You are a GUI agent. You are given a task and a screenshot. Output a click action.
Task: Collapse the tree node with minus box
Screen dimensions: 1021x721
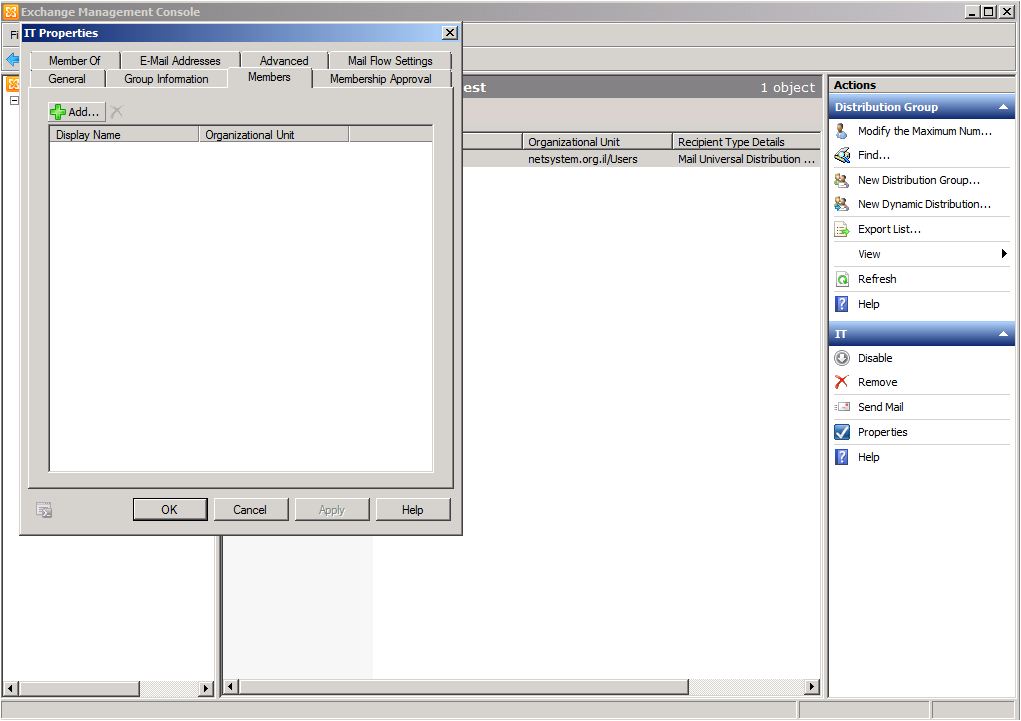click(14, 100)
